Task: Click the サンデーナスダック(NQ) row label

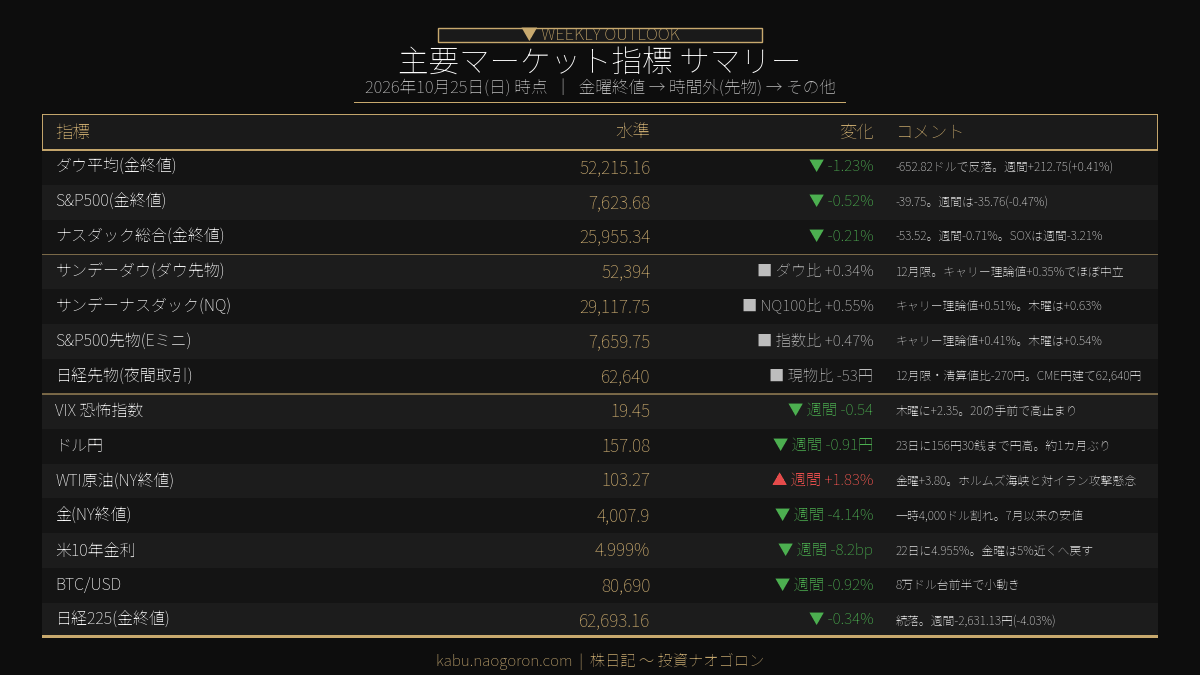Action: pyautogui.click(x=144, y=305)
